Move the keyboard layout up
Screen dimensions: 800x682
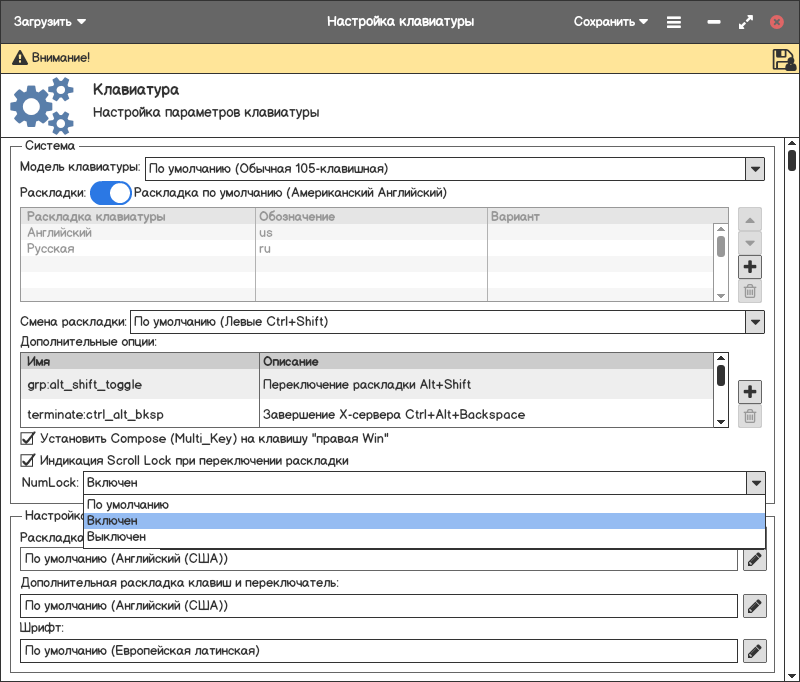pos(750,219)
